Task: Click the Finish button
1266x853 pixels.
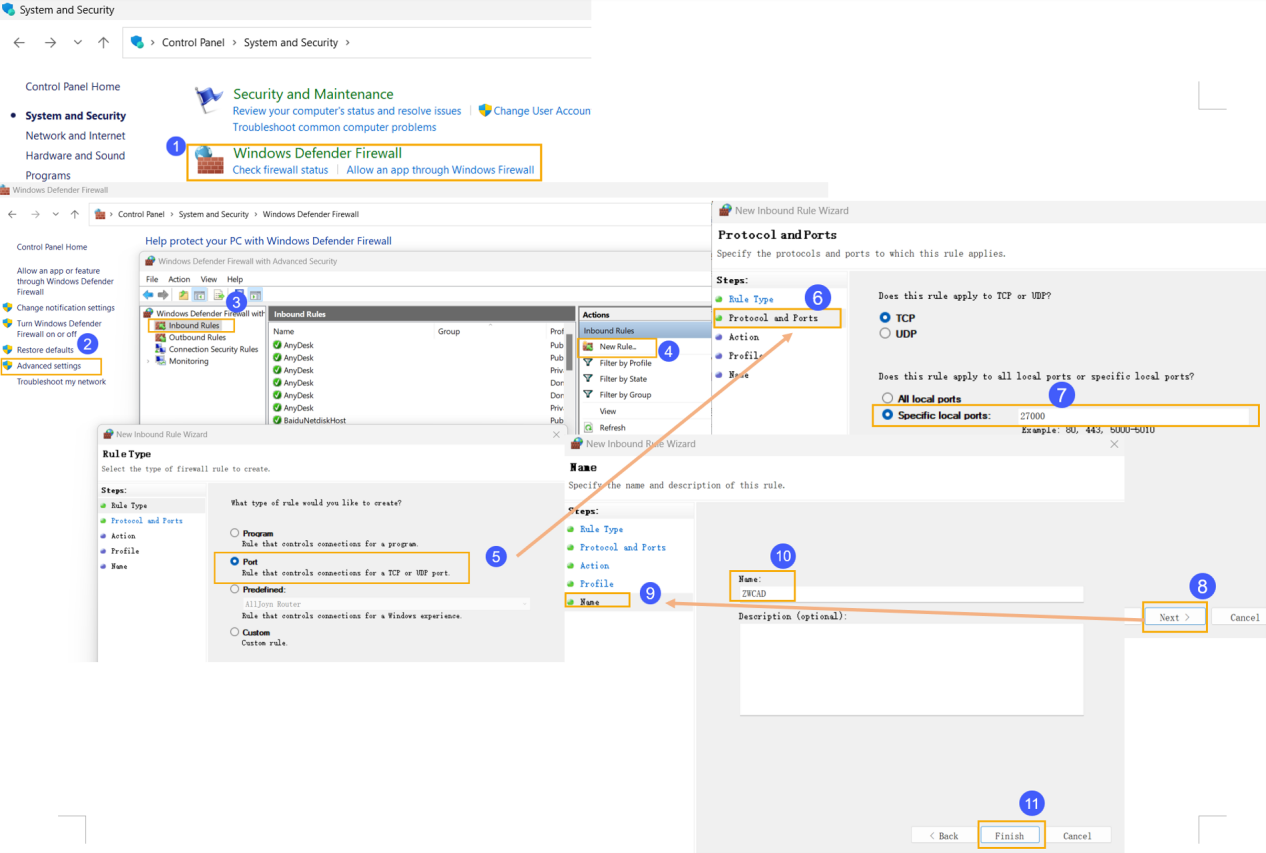Action: point(1009,835)
